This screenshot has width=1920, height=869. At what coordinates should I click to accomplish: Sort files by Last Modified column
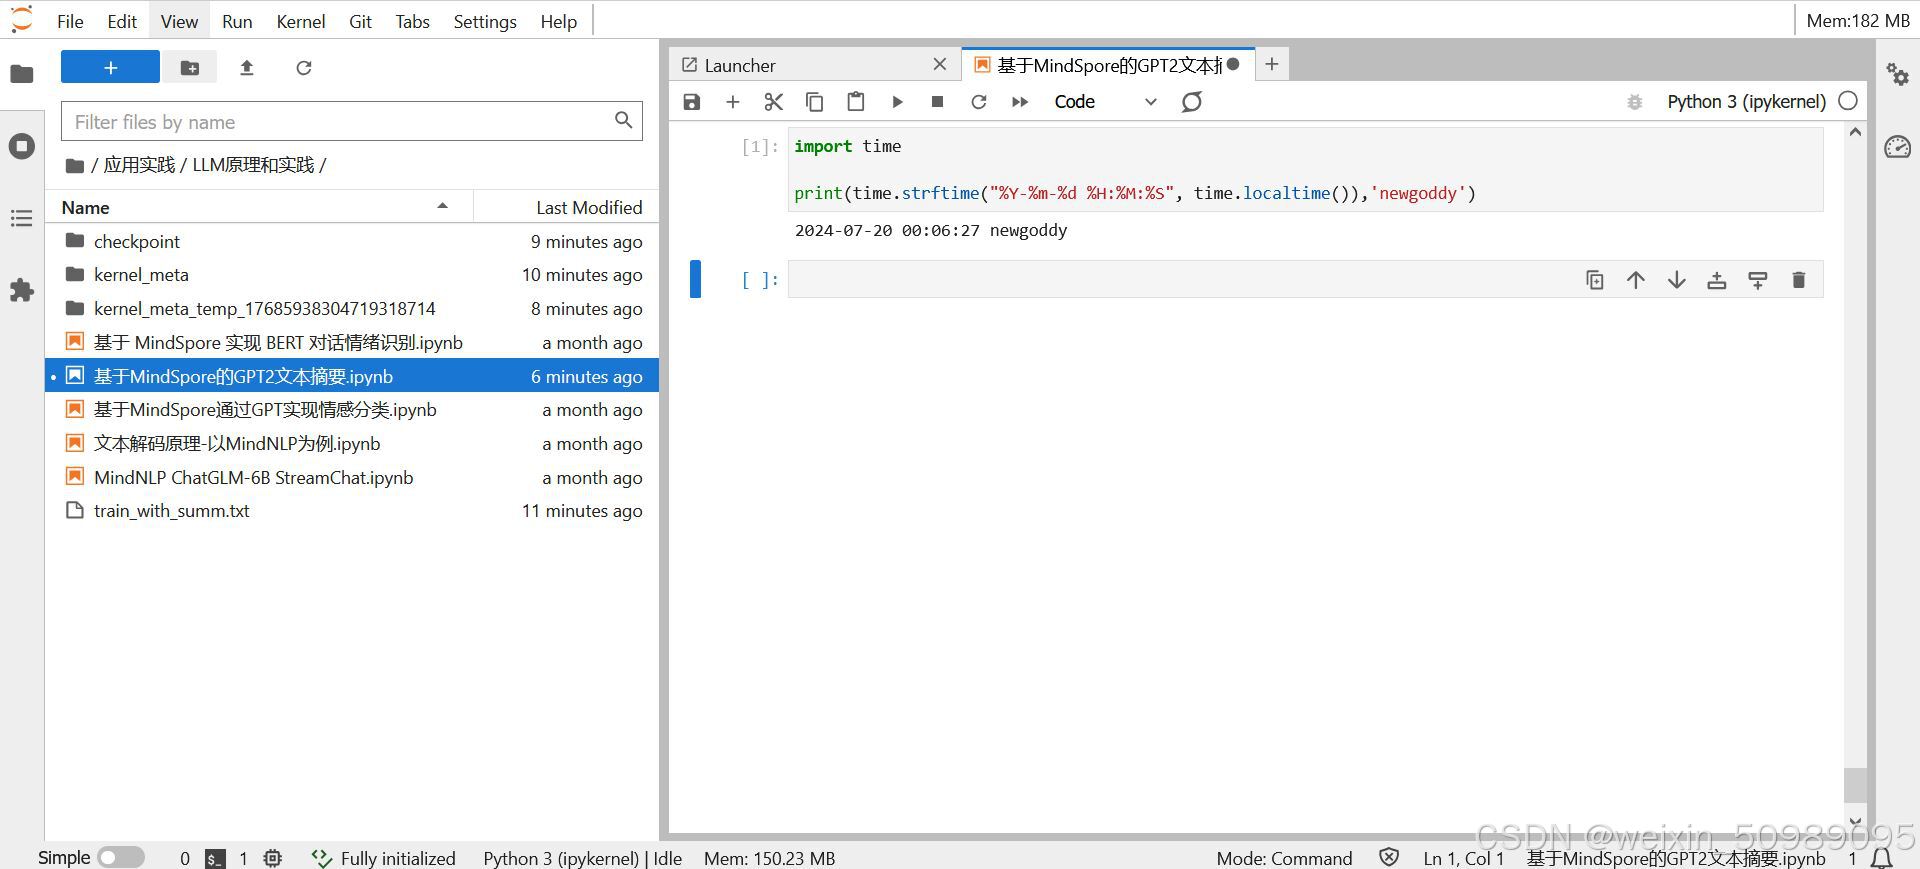point(566,207)
